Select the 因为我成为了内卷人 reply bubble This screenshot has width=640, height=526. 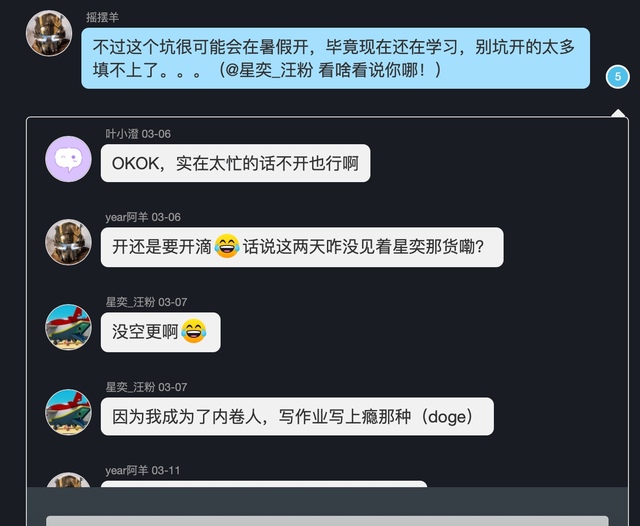point(297,417)
